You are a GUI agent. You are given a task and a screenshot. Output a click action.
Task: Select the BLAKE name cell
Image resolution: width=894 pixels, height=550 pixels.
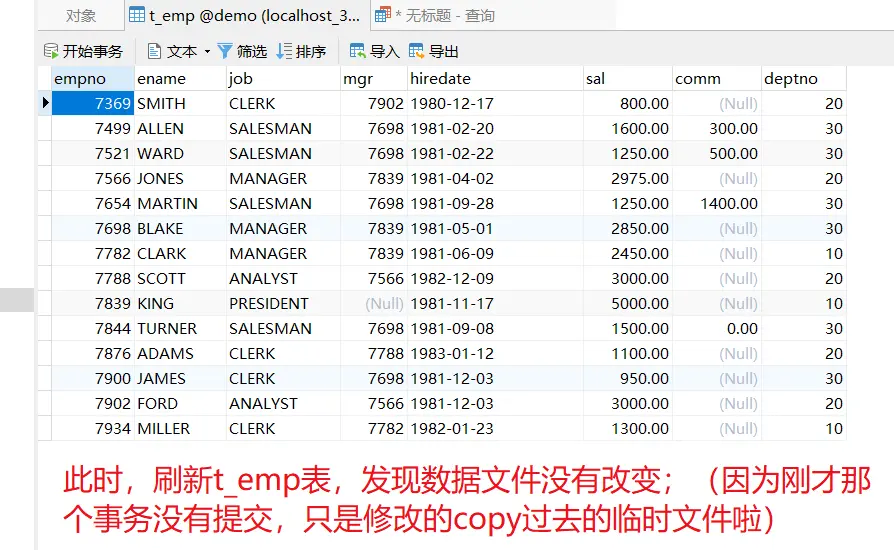click(180, 229)
